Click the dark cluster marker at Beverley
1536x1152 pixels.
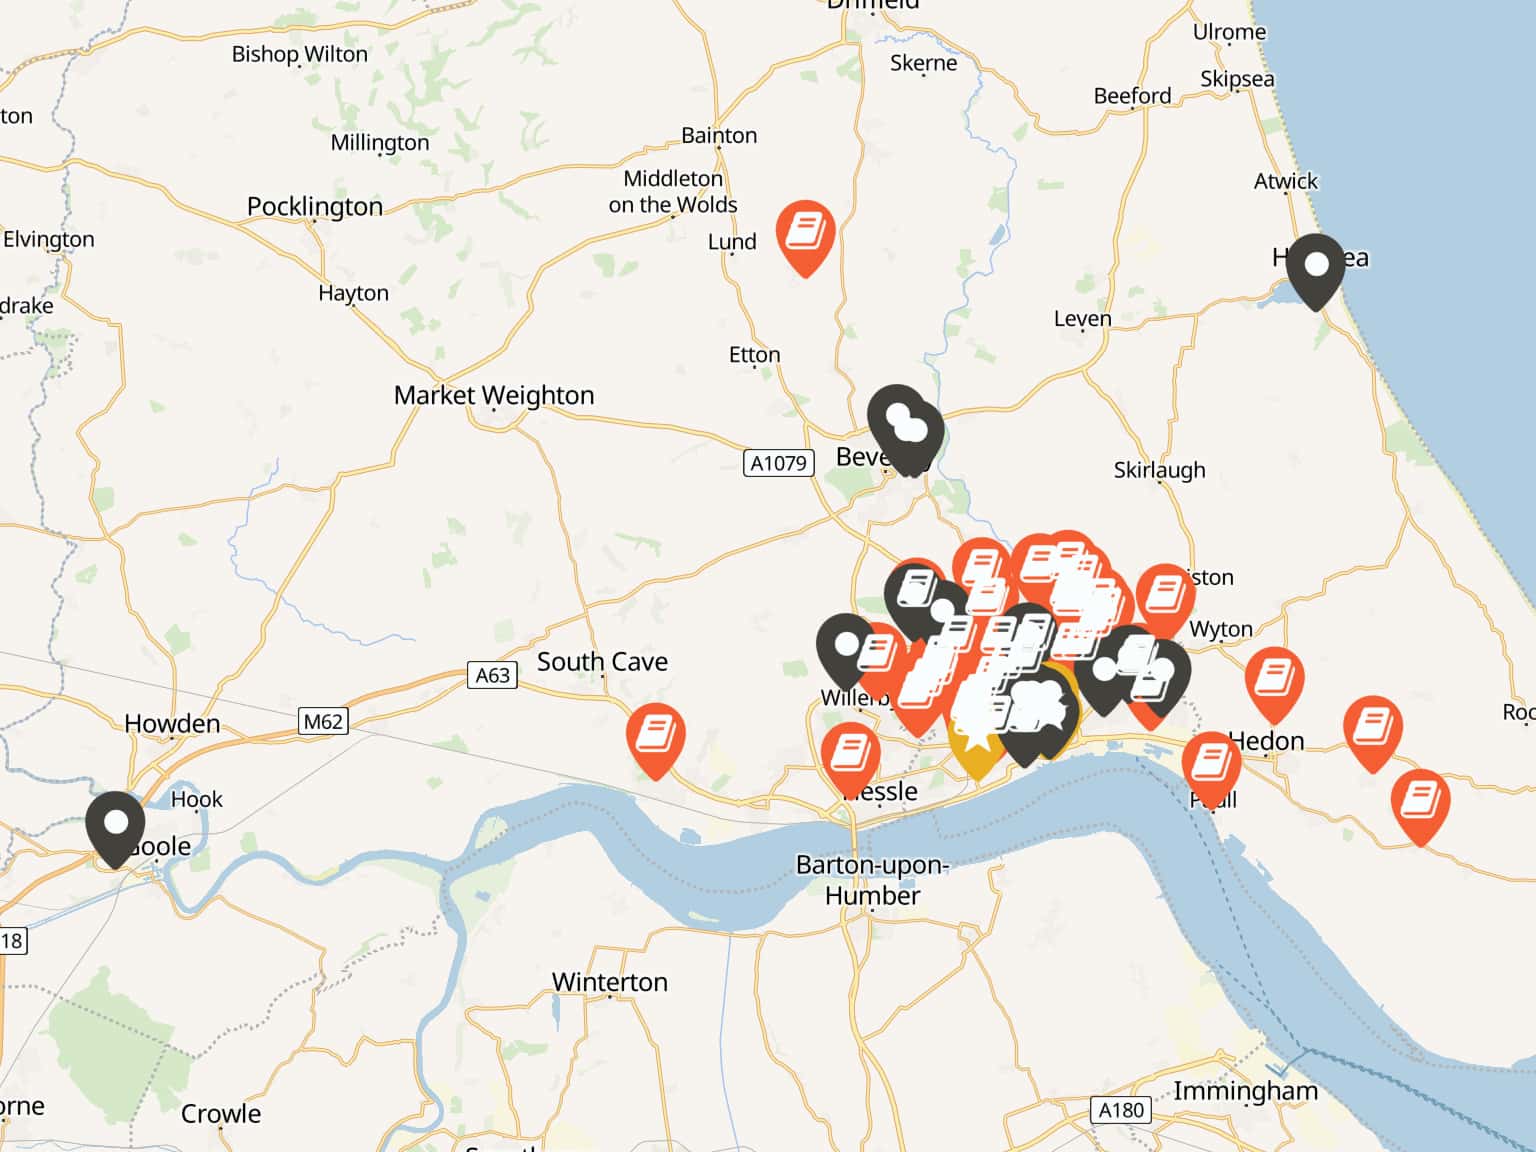click(905, 428)
